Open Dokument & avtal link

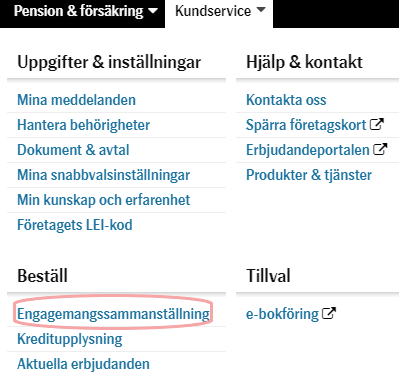coord(73,150)
